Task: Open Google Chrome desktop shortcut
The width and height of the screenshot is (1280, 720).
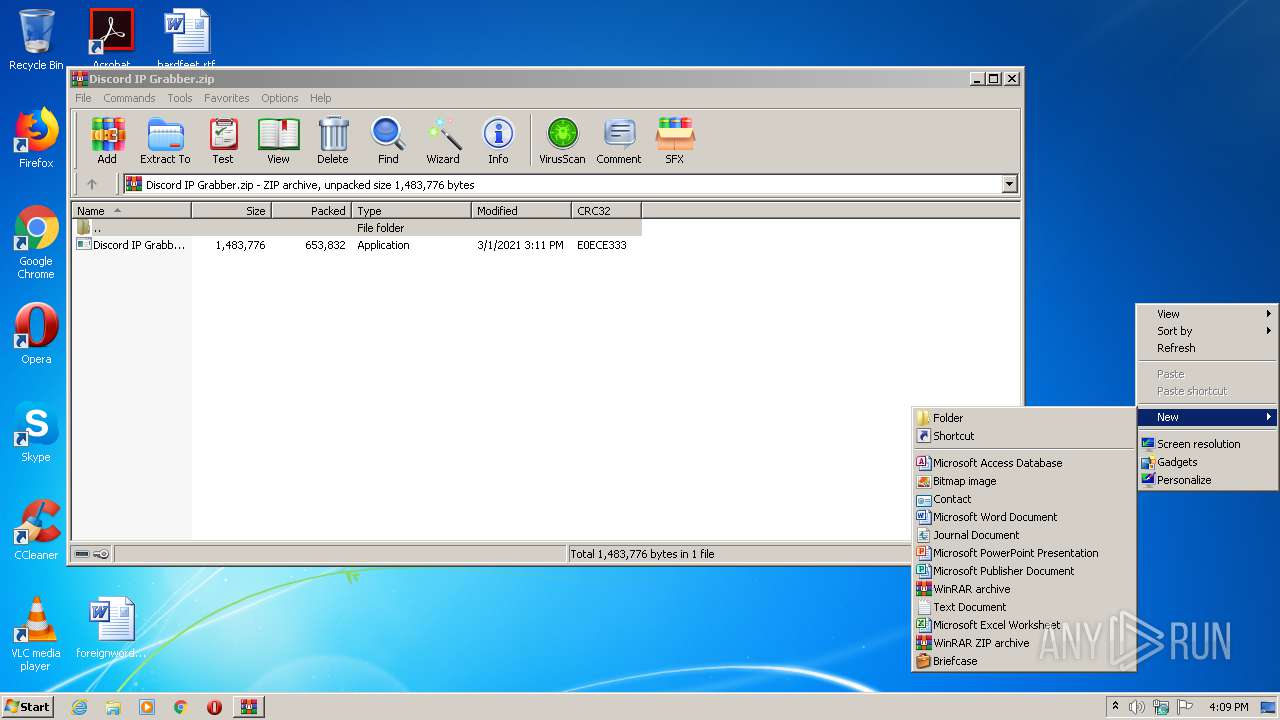Action: coord(36,242)
